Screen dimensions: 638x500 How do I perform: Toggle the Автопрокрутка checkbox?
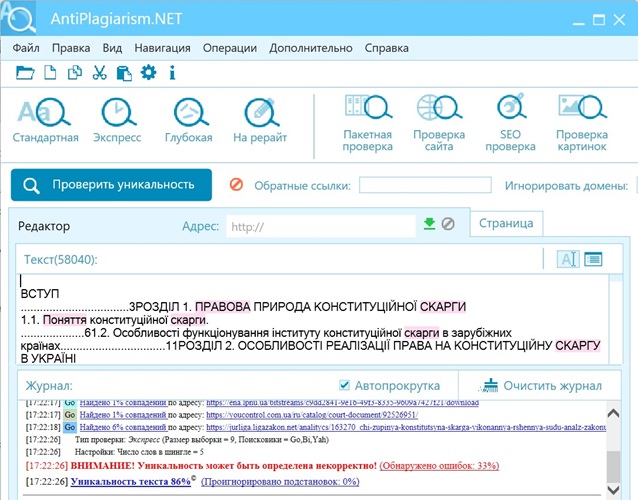click(x=344, y=385)
